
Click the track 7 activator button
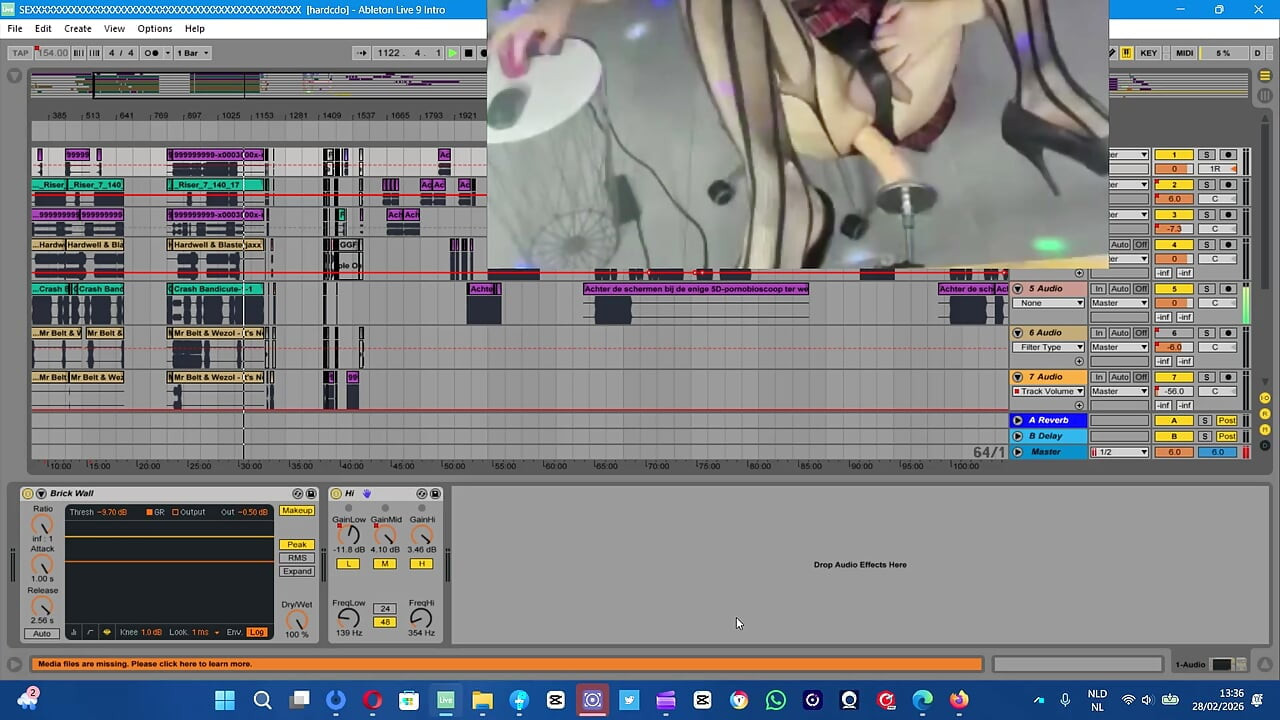point(1174,377)
